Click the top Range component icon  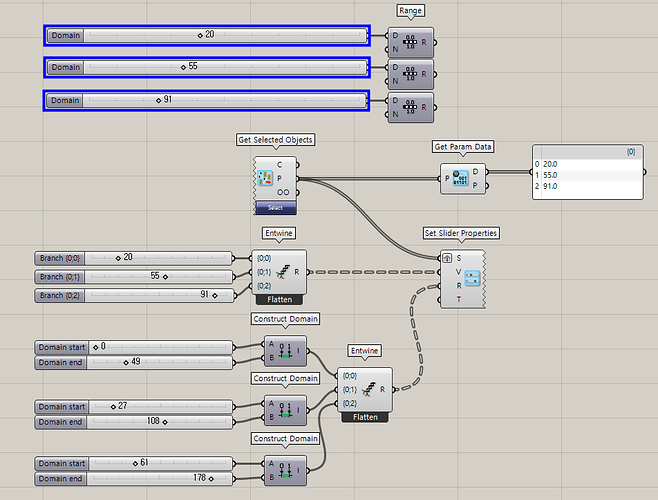(x=410, y=42)
